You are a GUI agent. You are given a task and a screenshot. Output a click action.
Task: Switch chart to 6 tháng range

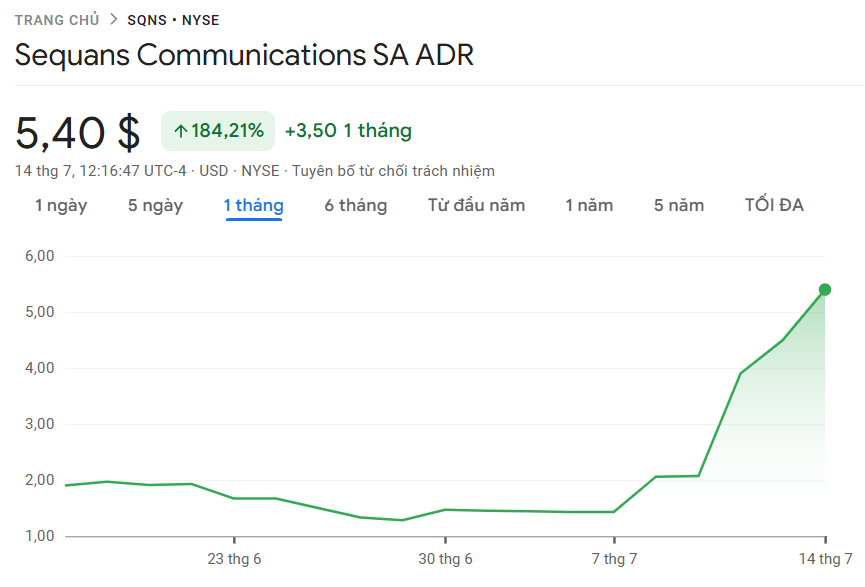[355, 205]
